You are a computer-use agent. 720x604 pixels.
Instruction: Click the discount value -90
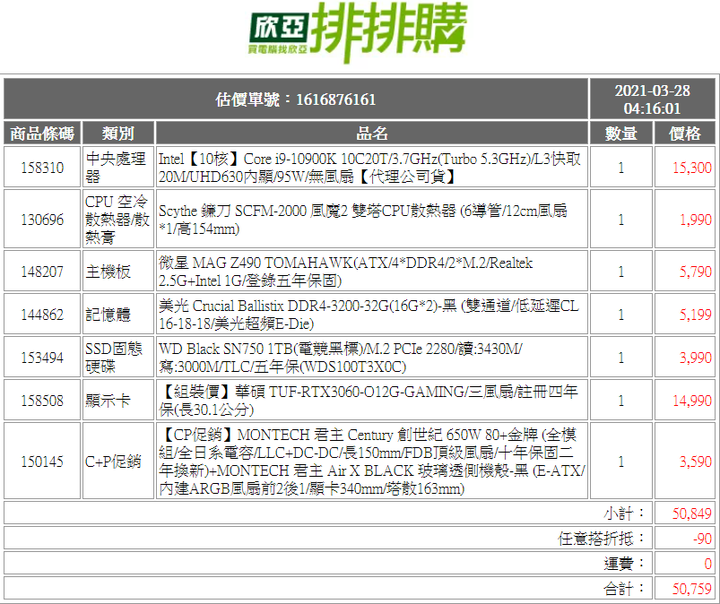[x=703, y=538]
